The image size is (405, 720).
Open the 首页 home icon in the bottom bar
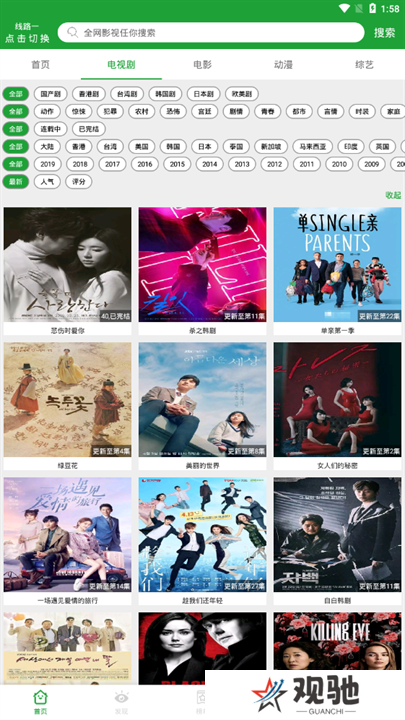tap(40, 698)
